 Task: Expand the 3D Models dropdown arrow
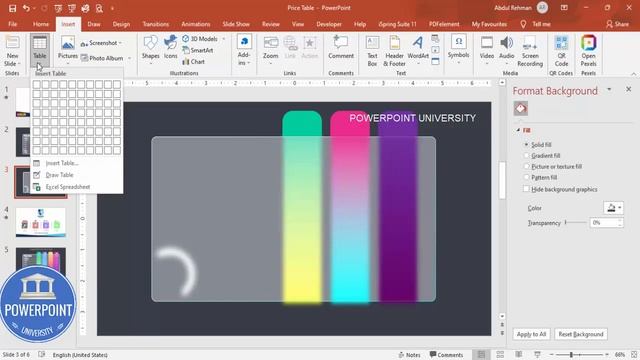coord(224,39)
